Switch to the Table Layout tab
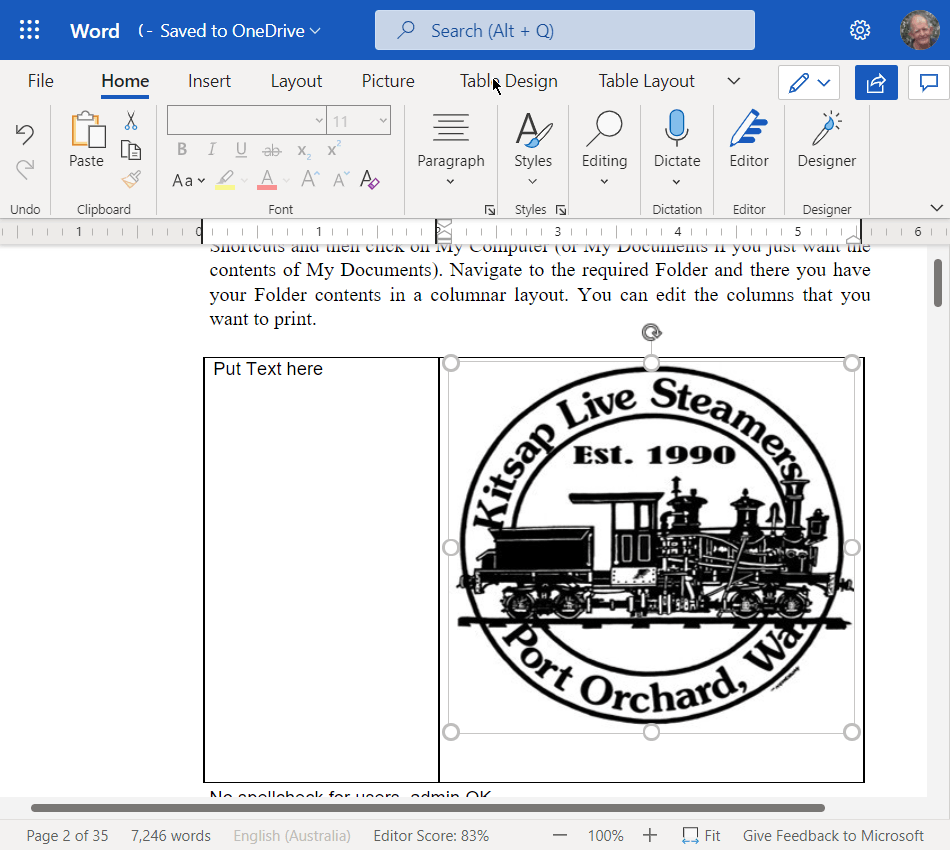Image resolution: width=950 pixels, height=850 pixels. pyautogui.click(x=646, y=81)
